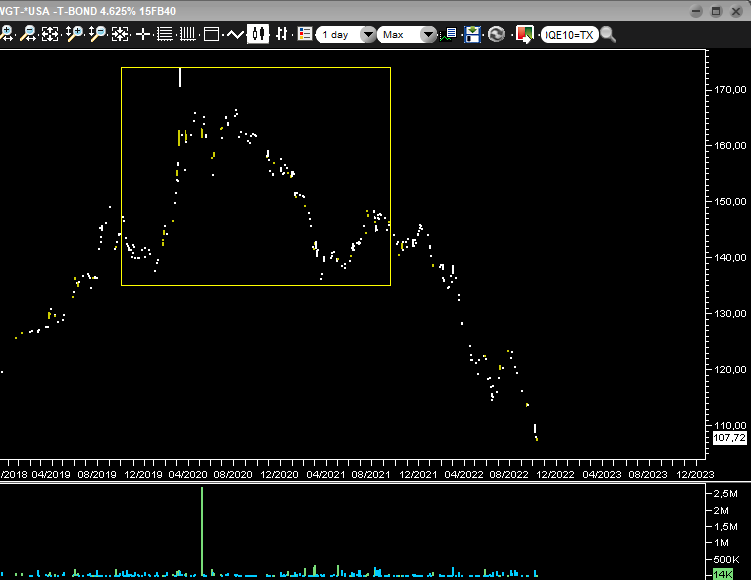The image size is (751, 580).
Task: Switch to line chart style
Action: tap(235, 34)
